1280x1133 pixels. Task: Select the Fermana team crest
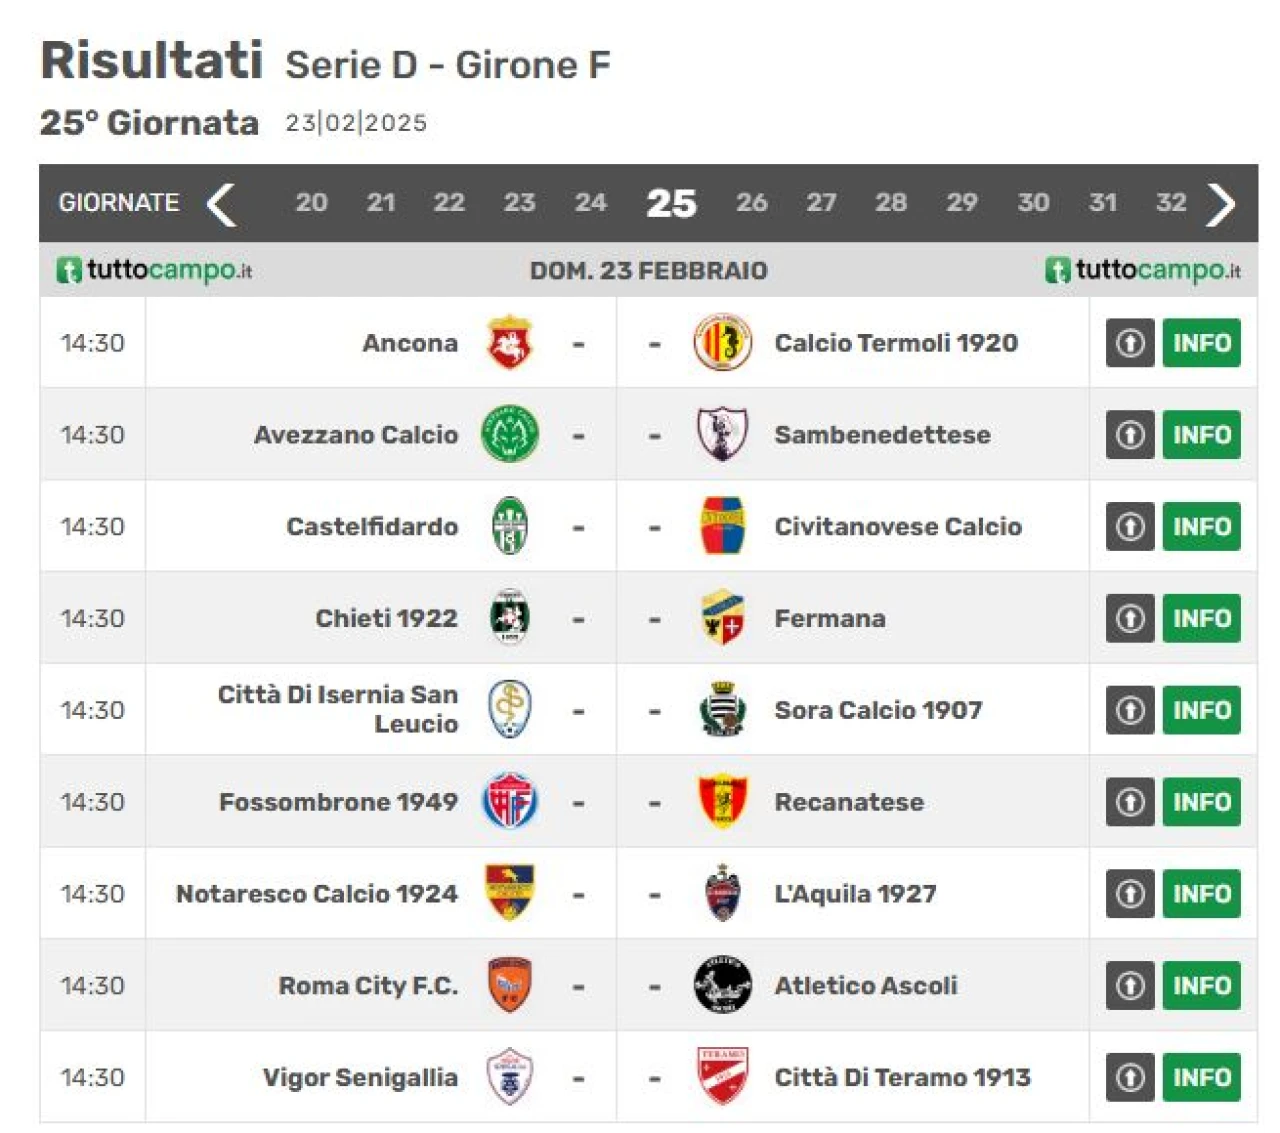click(722, 618)
